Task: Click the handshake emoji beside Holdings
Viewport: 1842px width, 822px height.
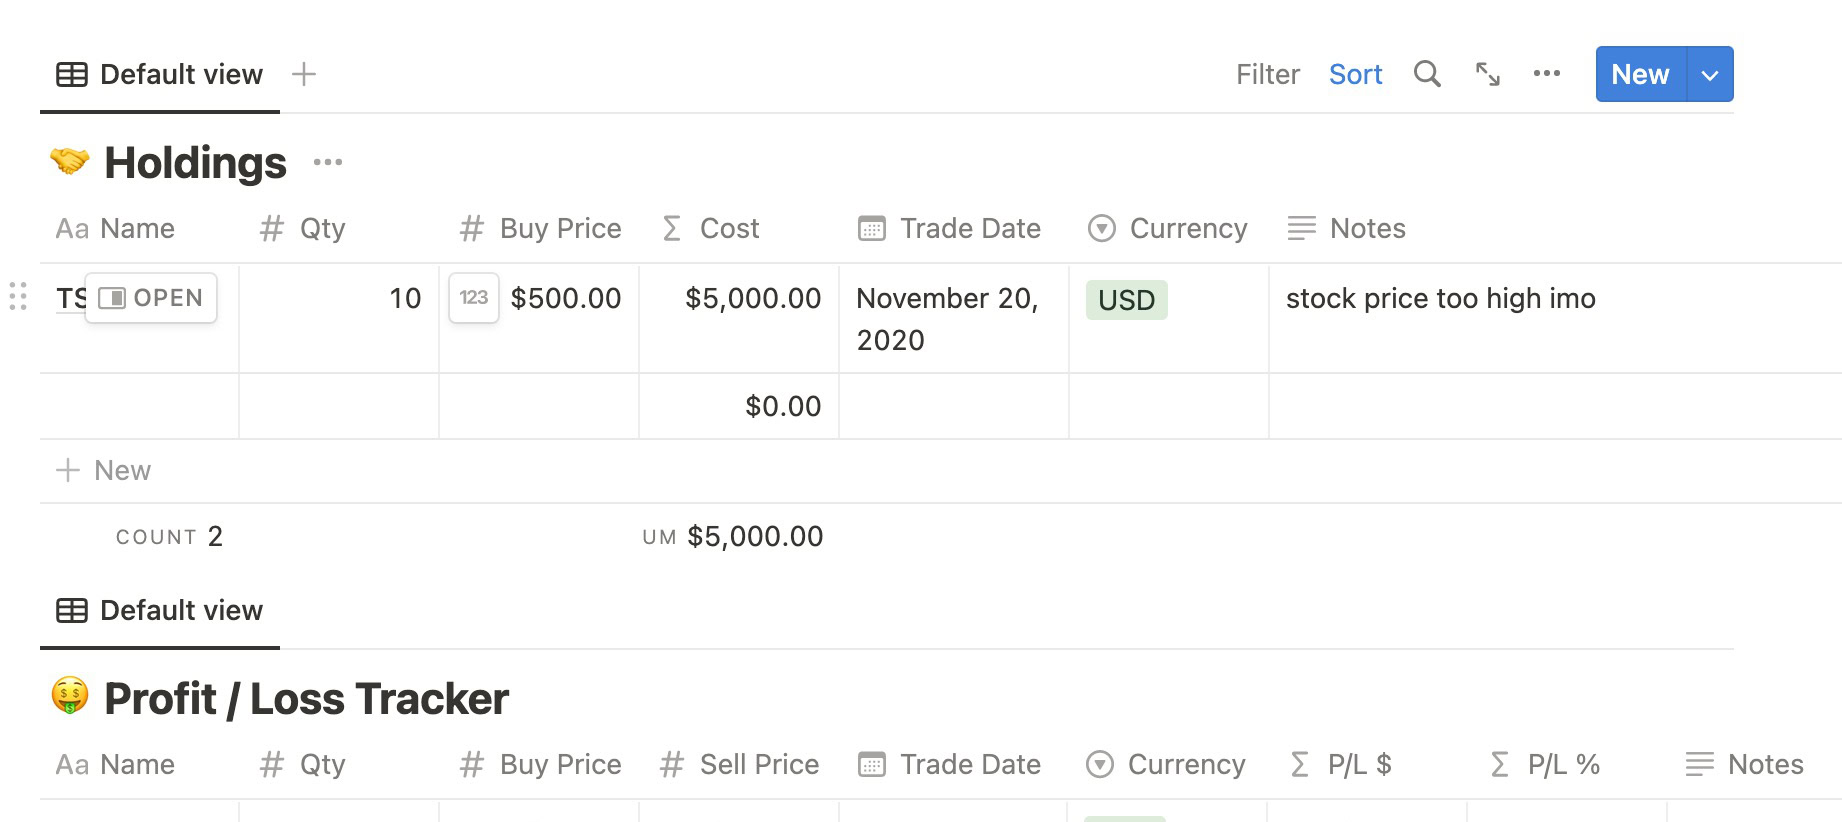Action: coord(70,162)
